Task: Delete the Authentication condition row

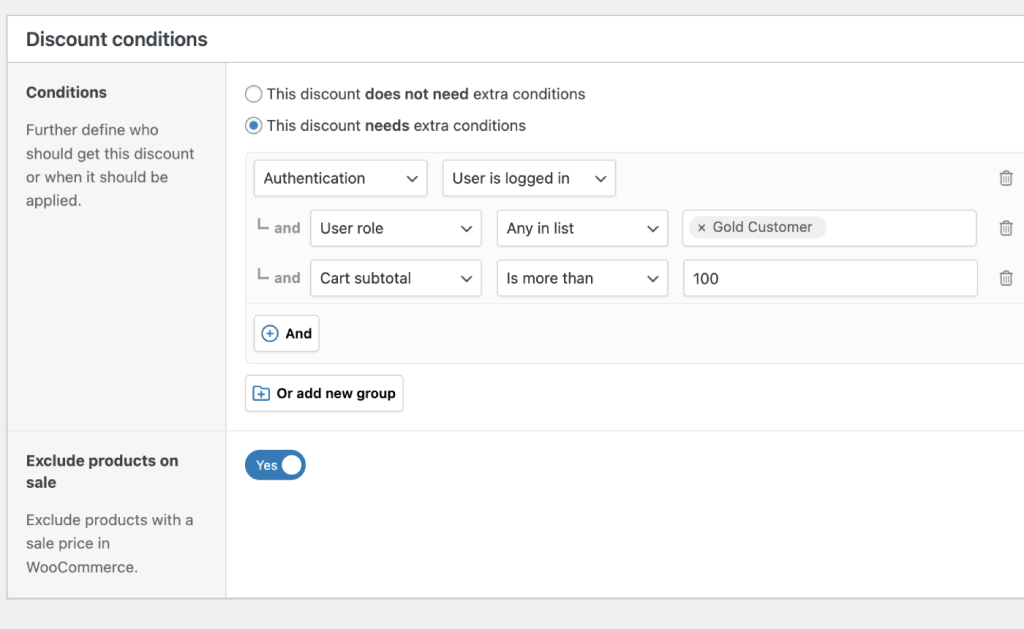Action: click(1006, 177)
